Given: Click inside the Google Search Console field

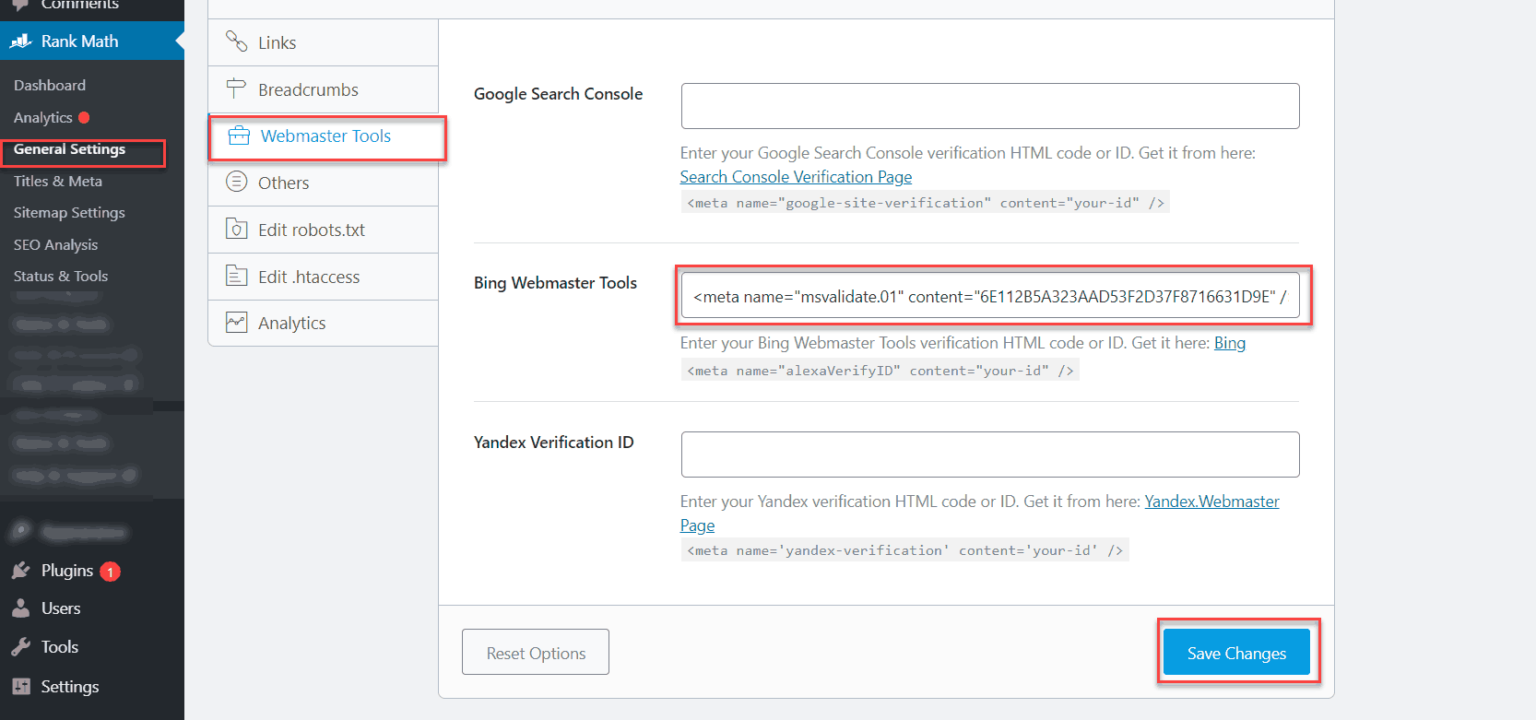Looking at the screenshot, I should [989, 105].
